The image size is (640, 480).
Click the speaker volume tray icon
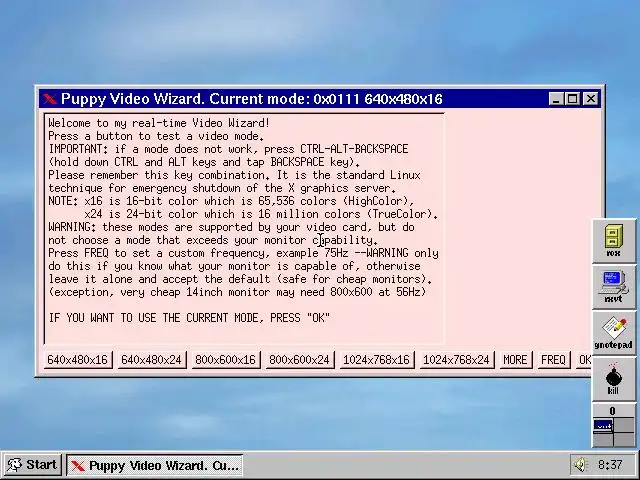coord(580,464)
